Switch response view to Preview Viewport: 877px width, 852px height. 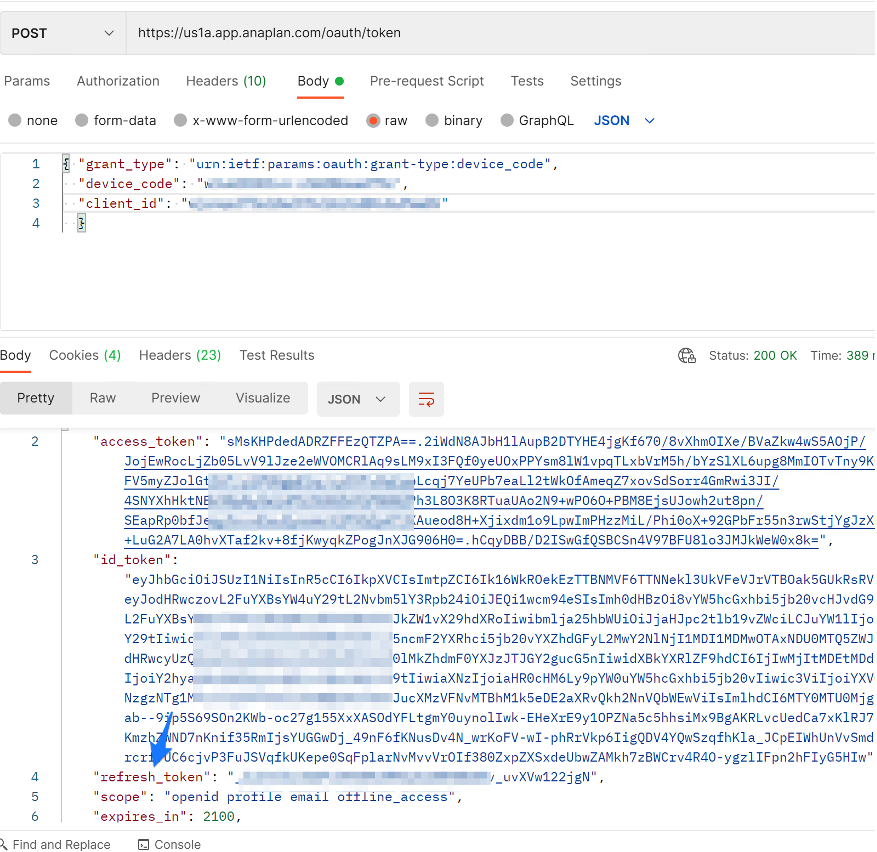point(176,398)
